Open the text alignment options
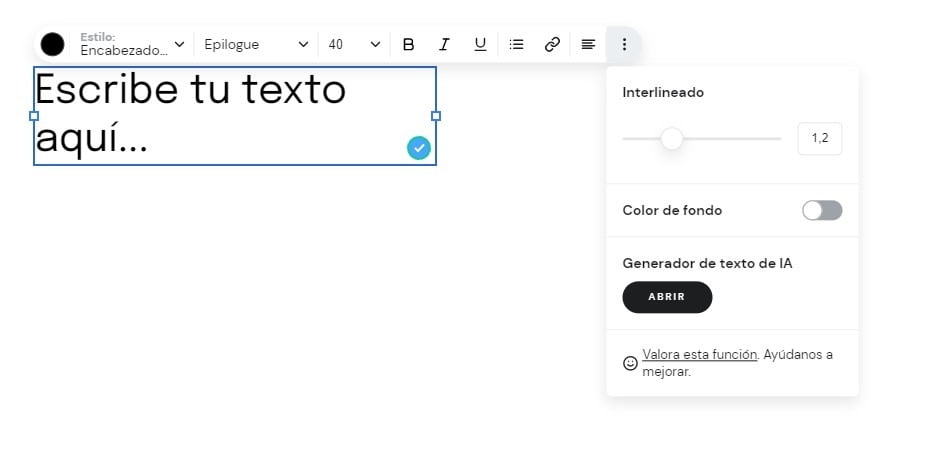The image size is (932, 453). tap(588, 44)
